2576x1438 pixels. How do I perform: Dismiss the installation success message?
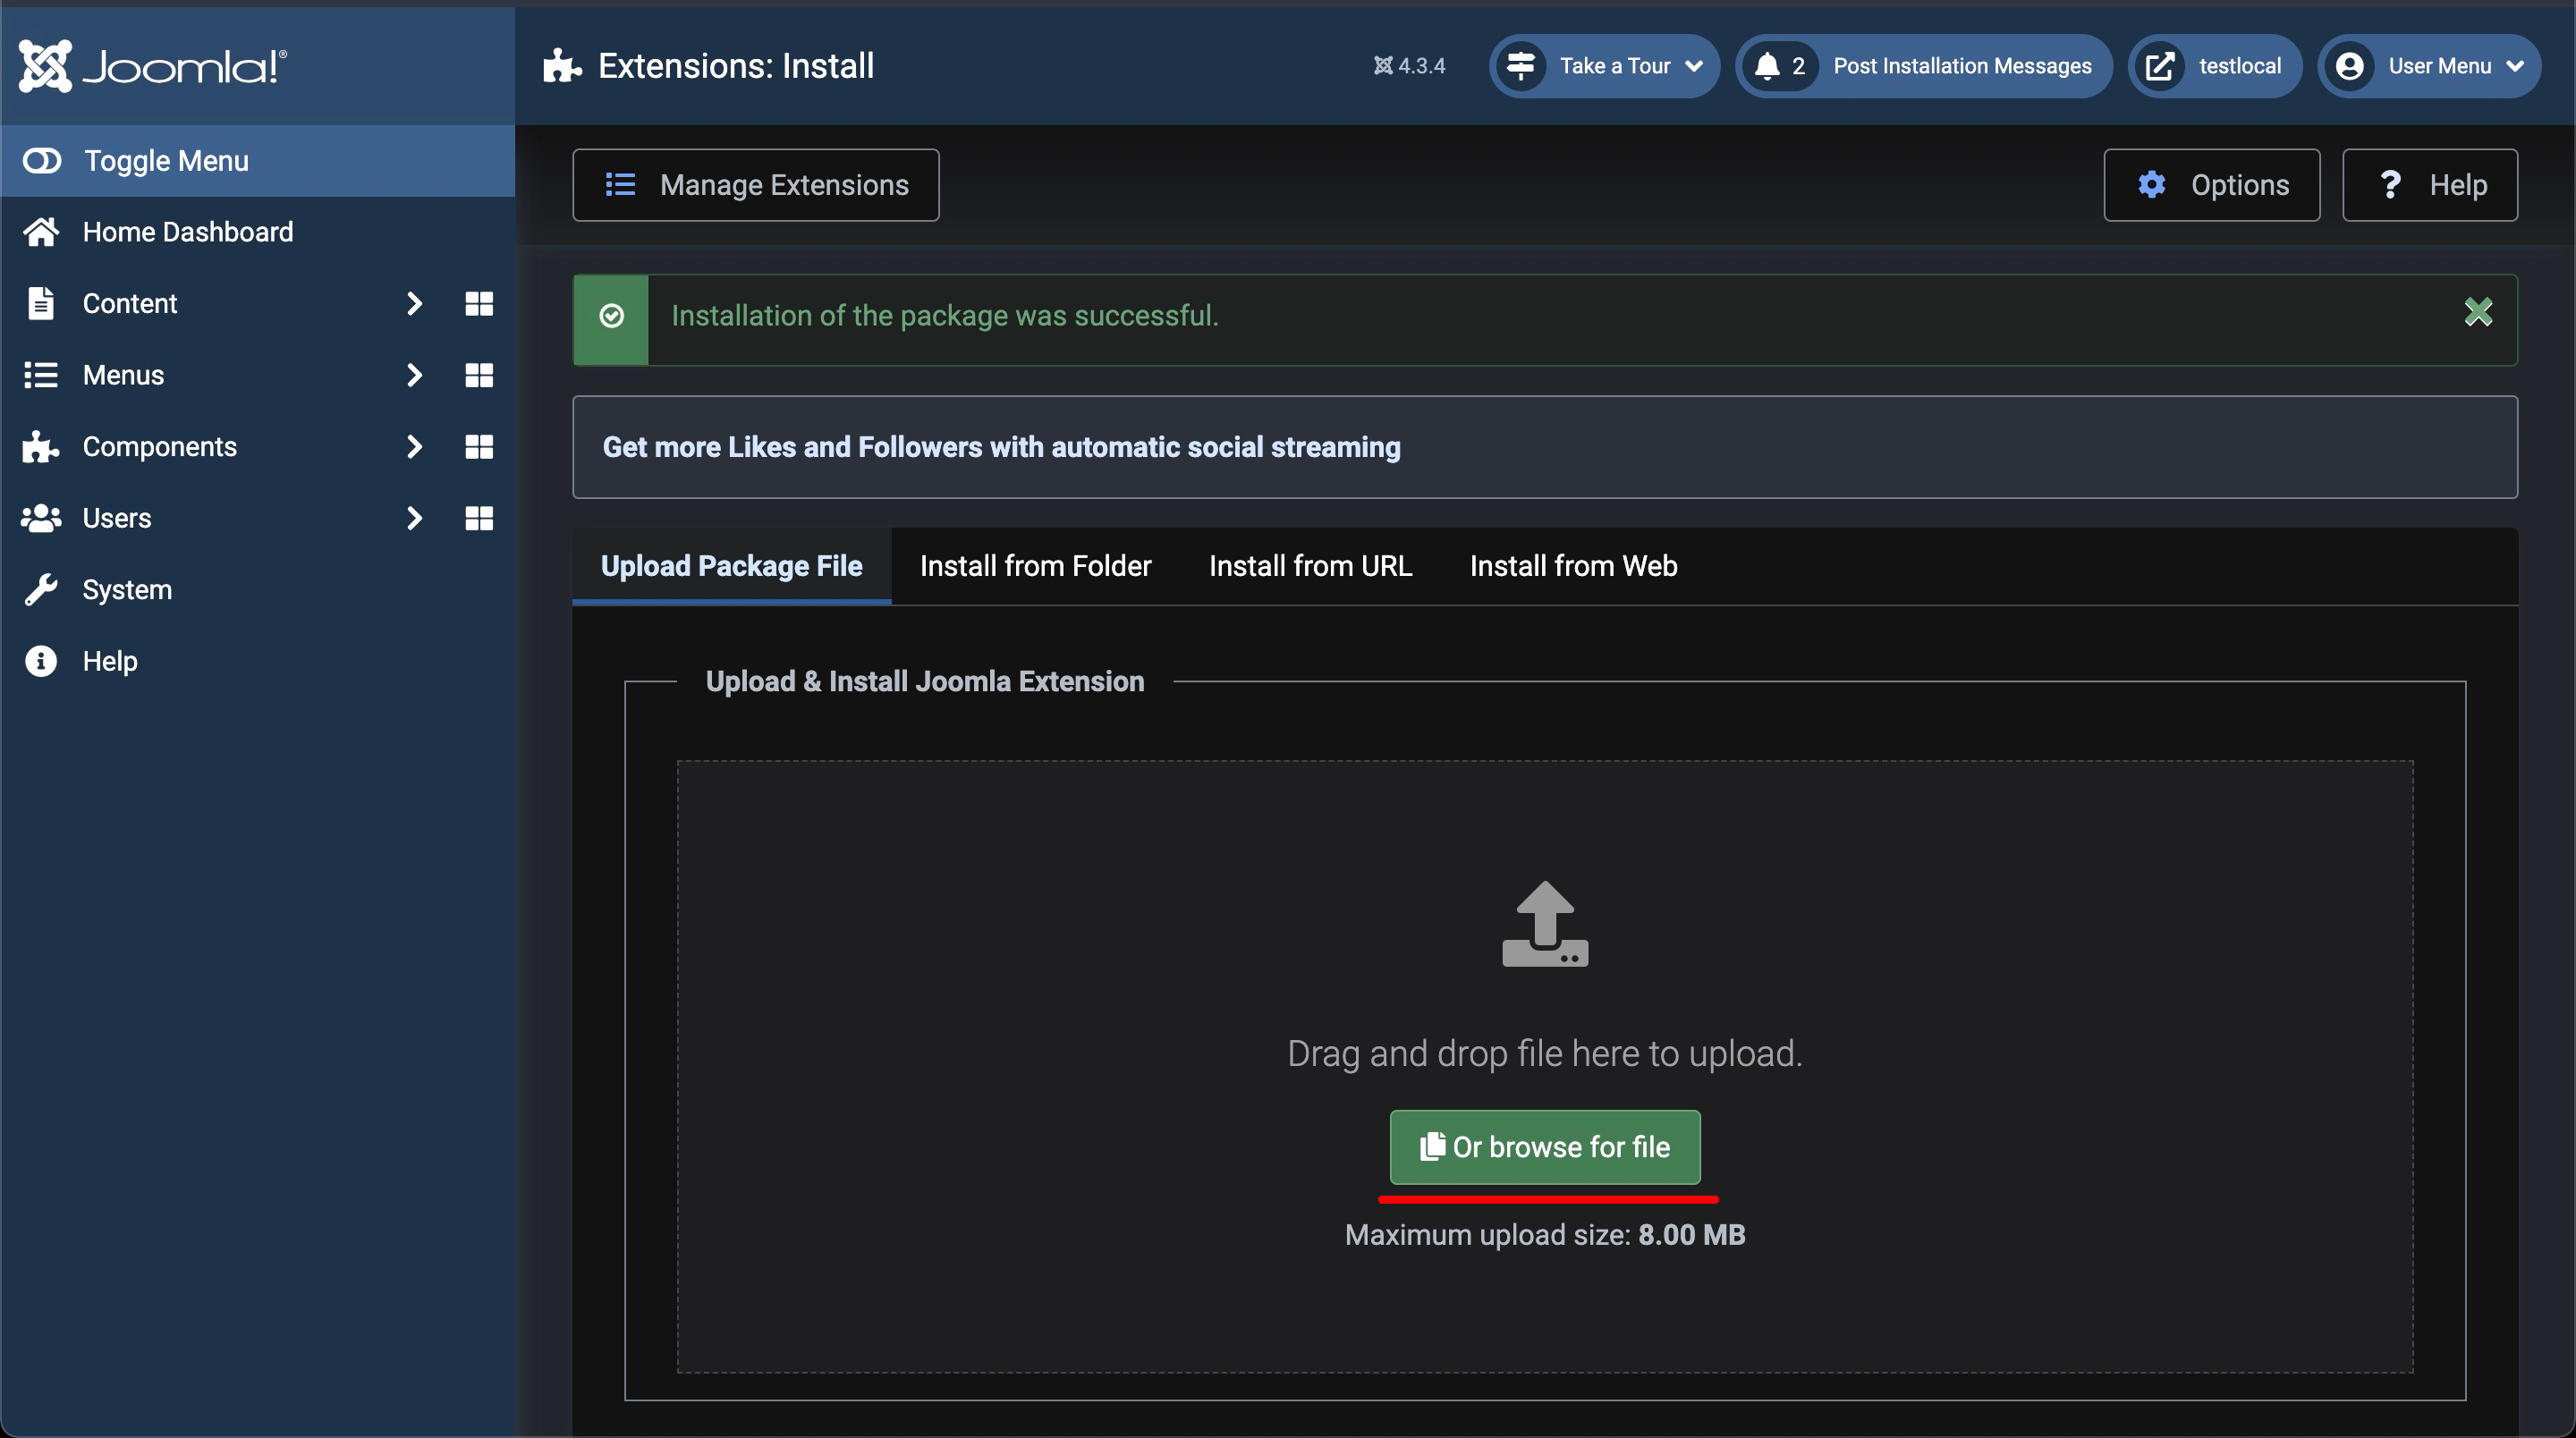(x=2478, y=313)
